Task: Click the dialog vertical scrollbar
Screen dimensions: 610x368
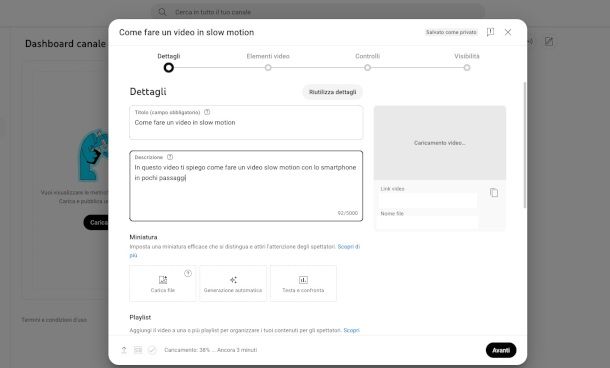Action: click(525, 145)
